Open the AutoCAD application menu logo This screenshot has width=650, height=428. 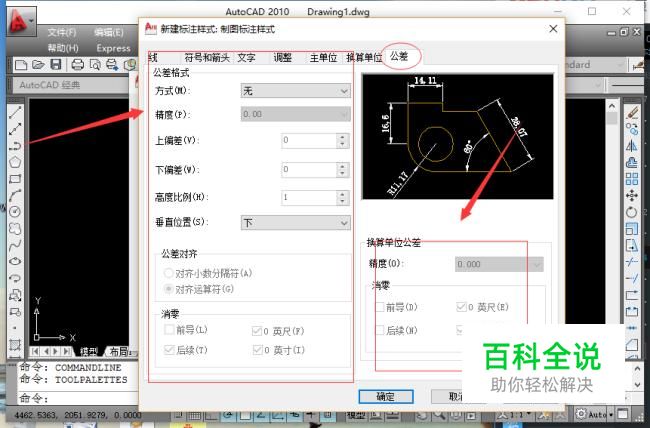(21, 20)
